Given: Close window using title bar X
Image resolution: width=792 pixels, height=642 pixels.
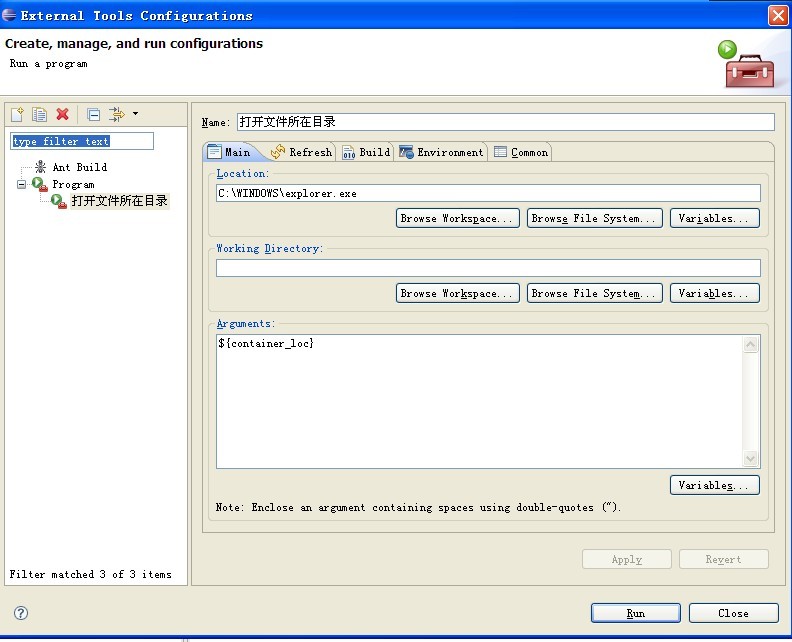Looking at the screenshot, I should [778, 15].
